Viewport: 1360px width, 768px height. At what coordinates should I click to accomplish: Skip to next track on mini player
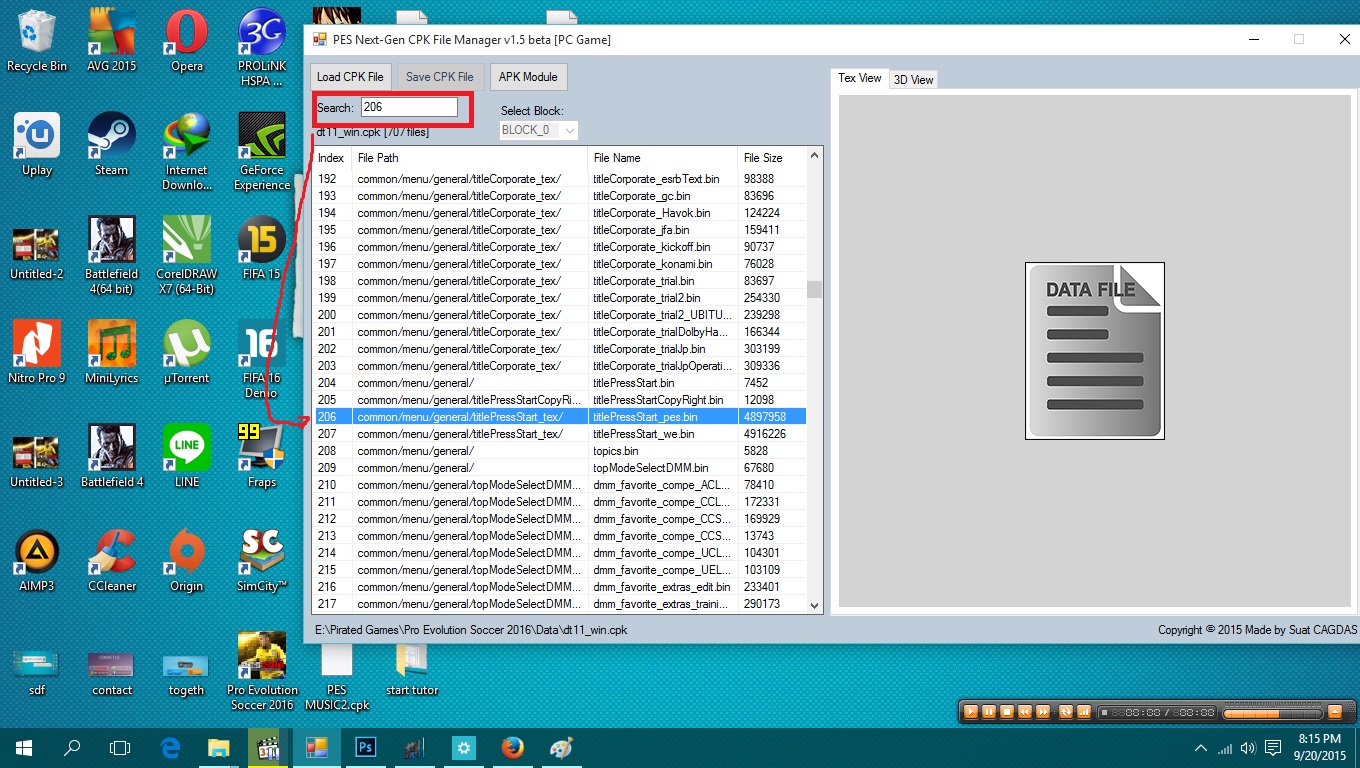click(1043, 712)
